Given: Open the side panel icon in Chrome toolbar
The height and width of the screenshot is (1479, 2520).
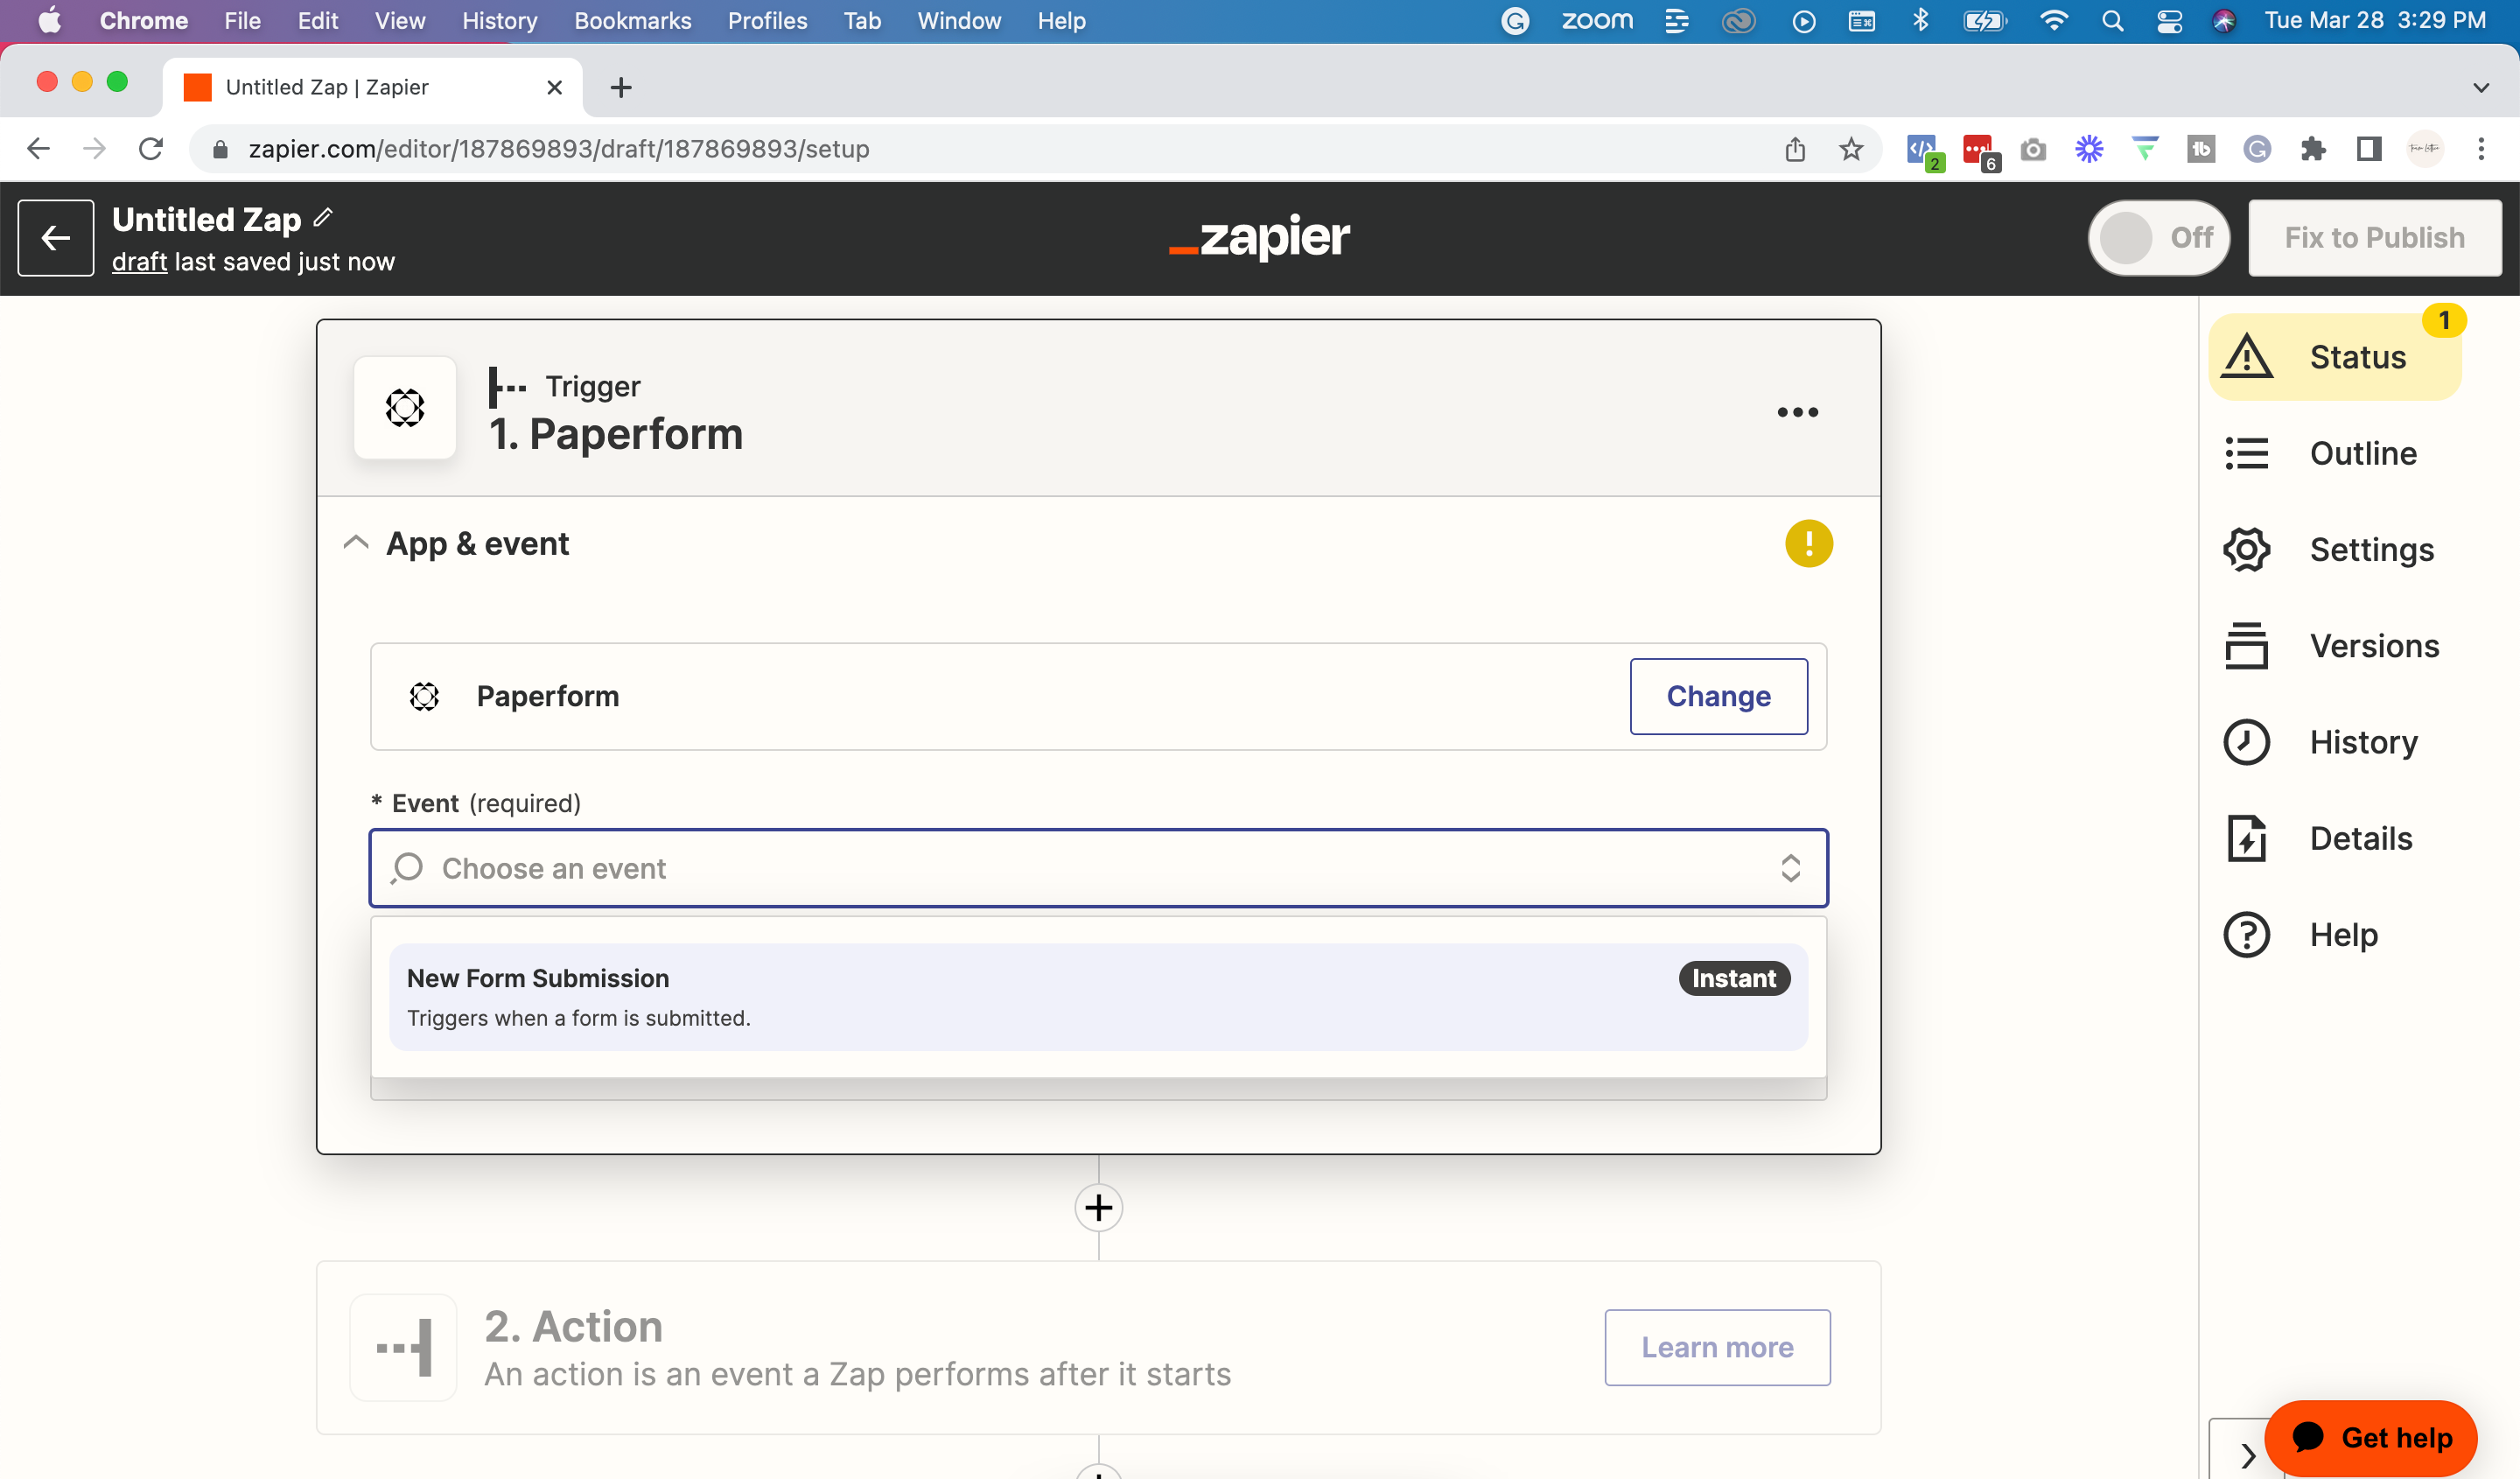Looking at the screenshot, I should tap(2369, 149).
